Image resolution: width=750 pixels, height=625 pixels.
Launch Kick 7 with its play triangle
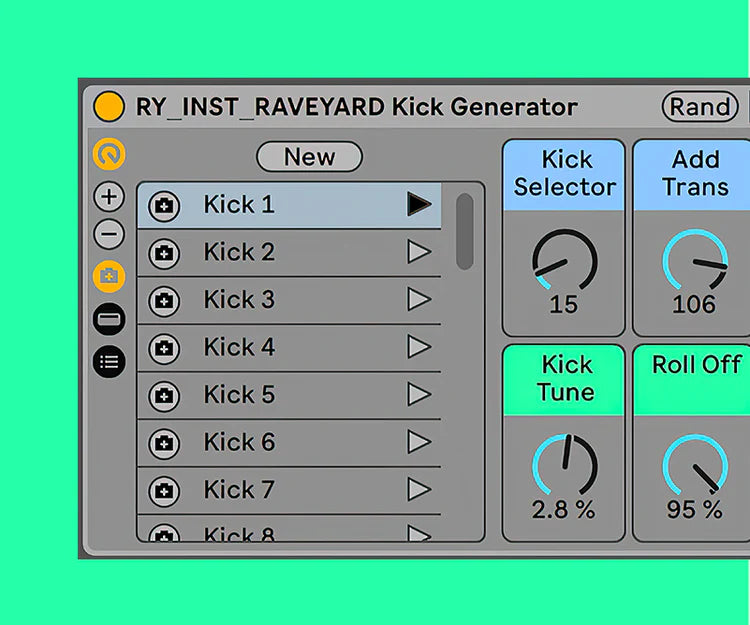coord(419,489)
